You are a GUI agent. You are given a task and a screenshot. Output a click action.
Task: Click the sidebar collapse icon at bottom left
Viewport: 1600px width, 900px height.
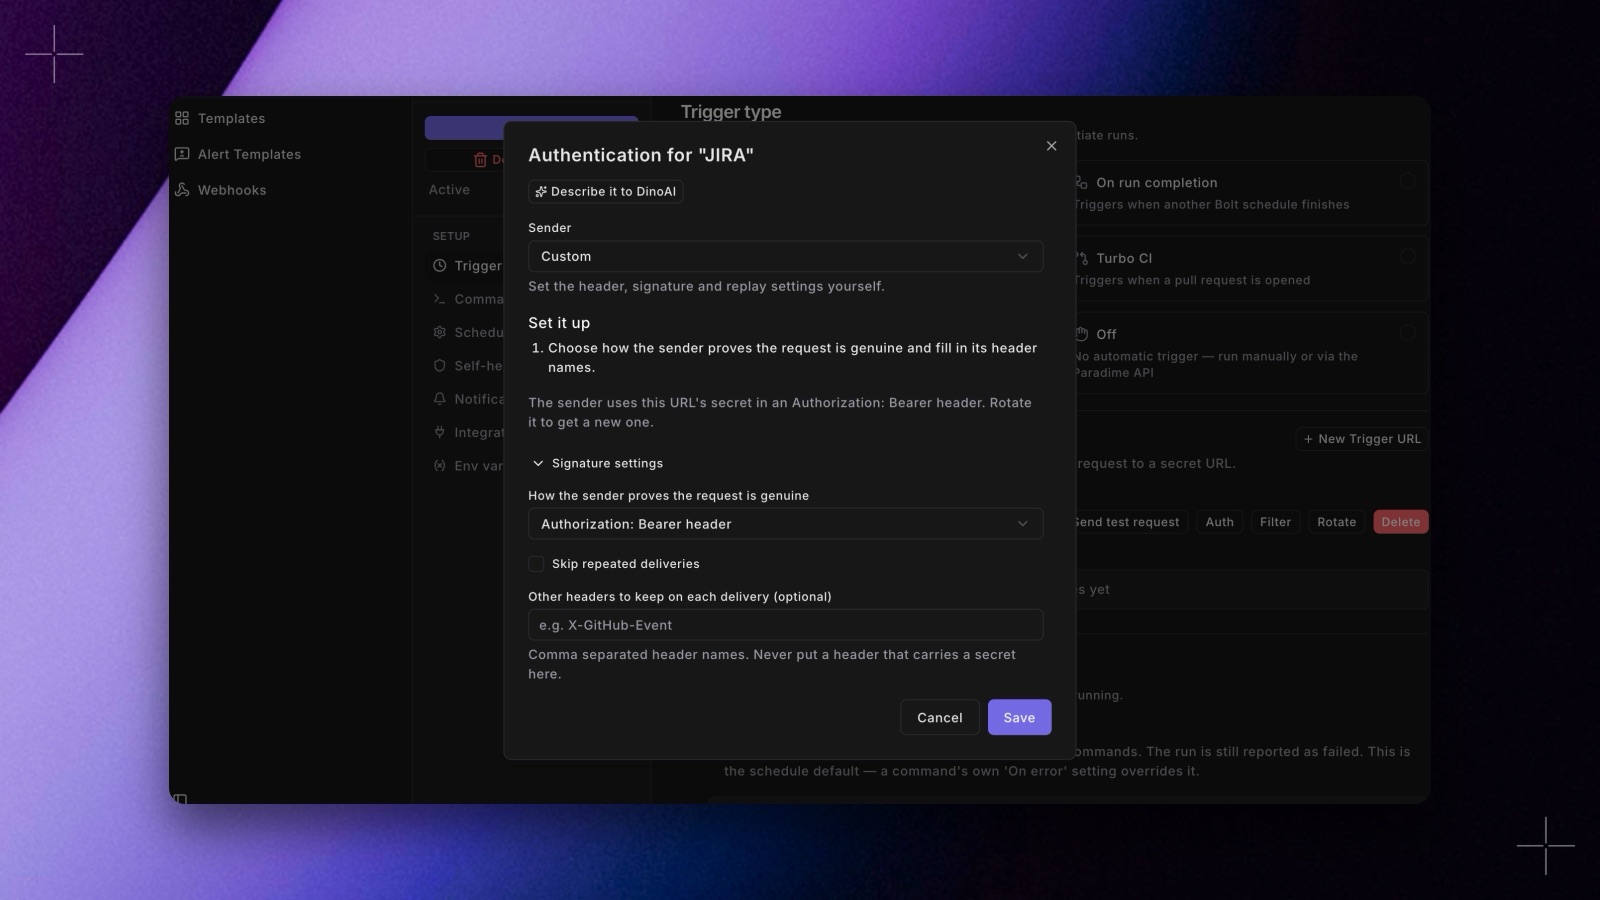180,798
